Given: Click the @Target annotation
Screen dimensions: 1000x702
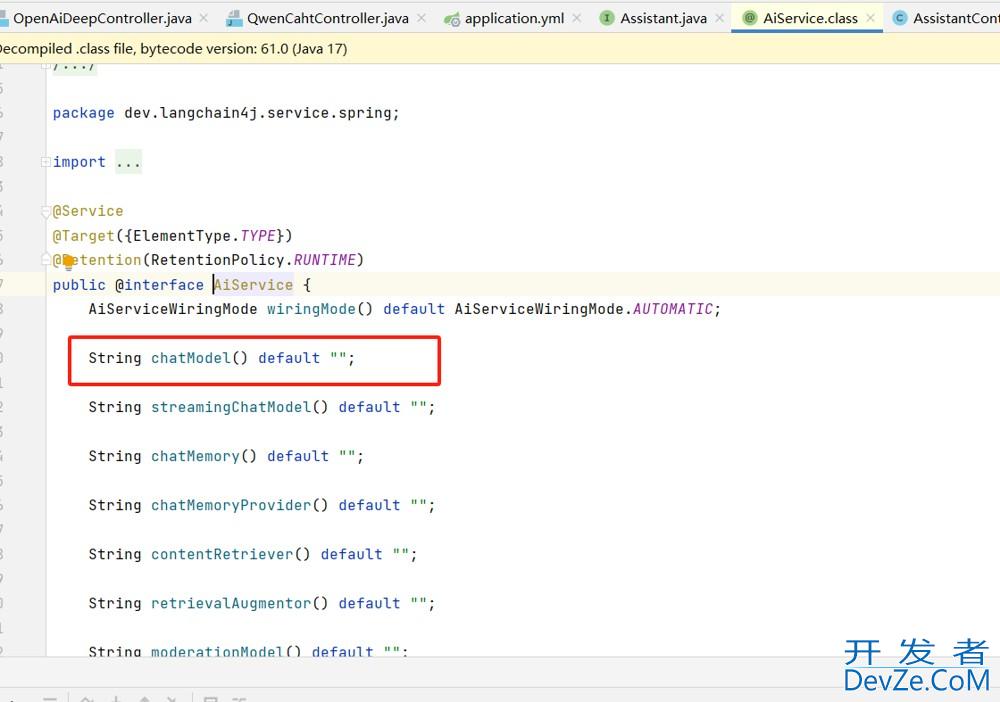Looking at the screenshot, I should tap(84, 236).
